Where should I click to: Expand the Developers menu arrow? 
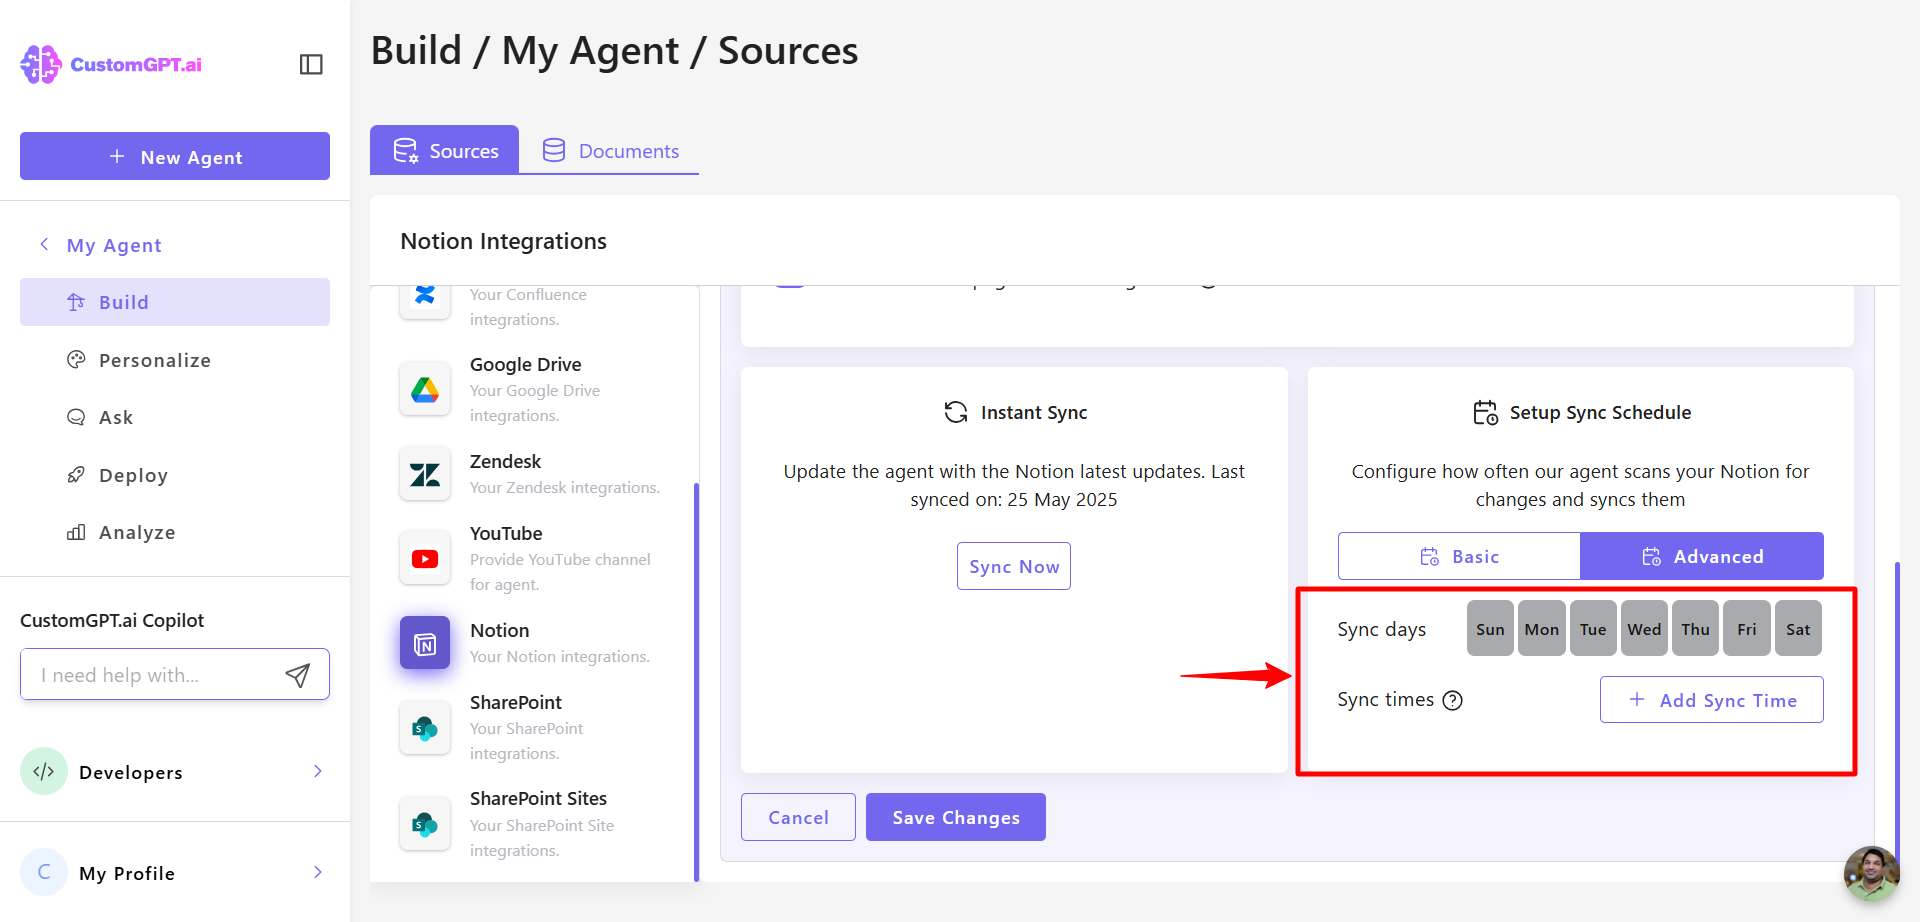[x=318, y=771]
